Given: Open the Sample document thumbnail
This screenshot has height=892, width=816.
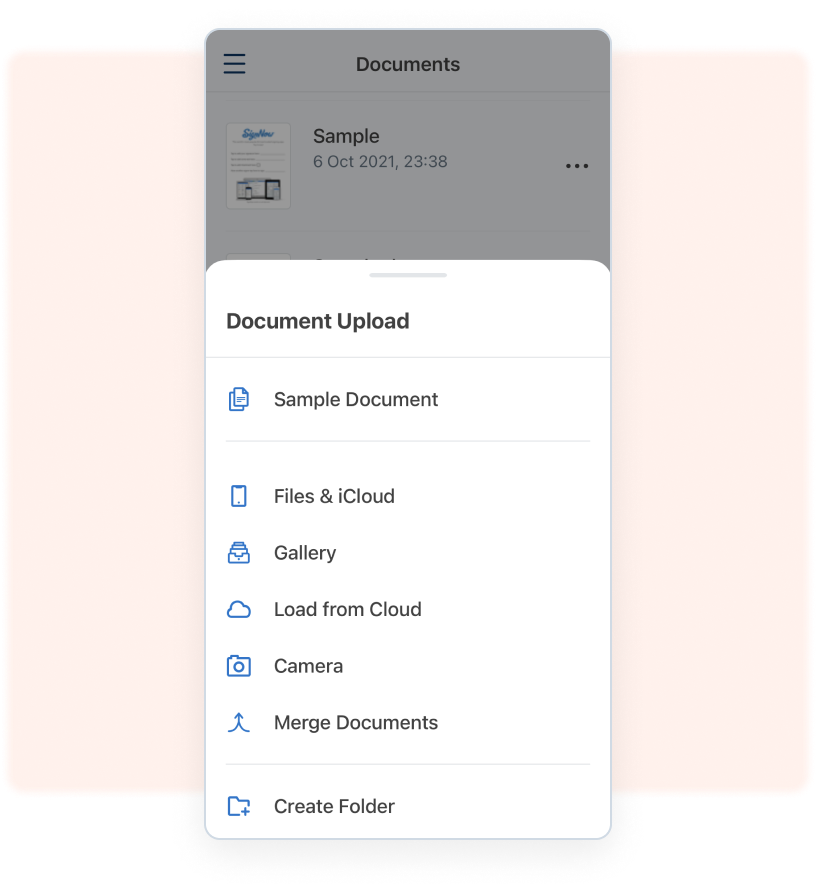Looking at the screenshot, I should coord(258,165).
